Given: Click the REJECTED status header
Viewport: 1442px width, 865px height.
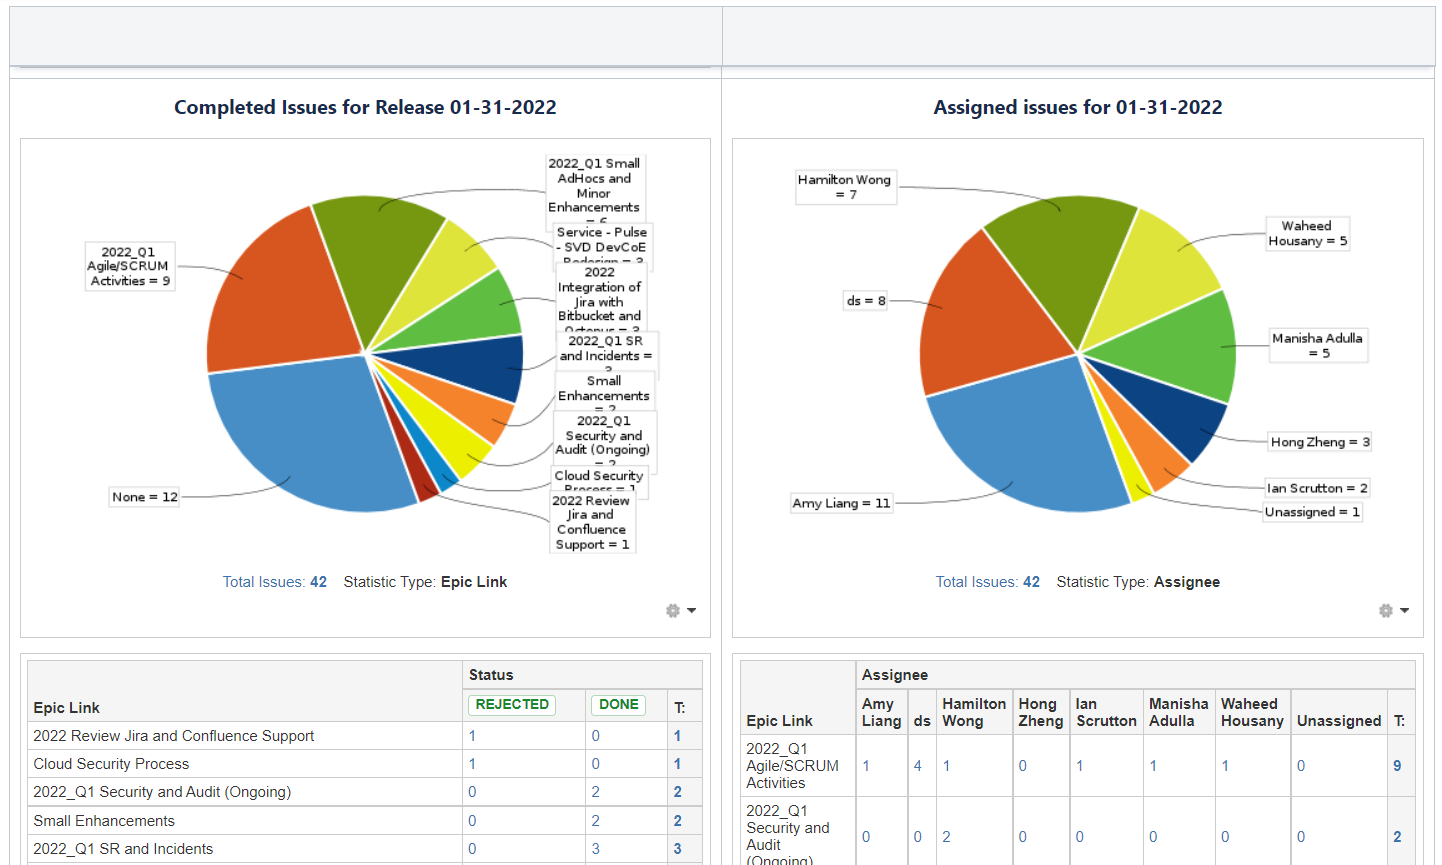Looking at the screenshot, I should coord(512,705).
